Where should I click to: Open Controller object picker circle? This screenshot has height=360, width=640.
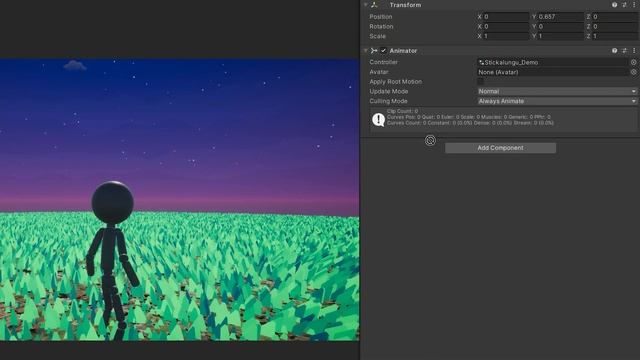click(x=633, y=62)
